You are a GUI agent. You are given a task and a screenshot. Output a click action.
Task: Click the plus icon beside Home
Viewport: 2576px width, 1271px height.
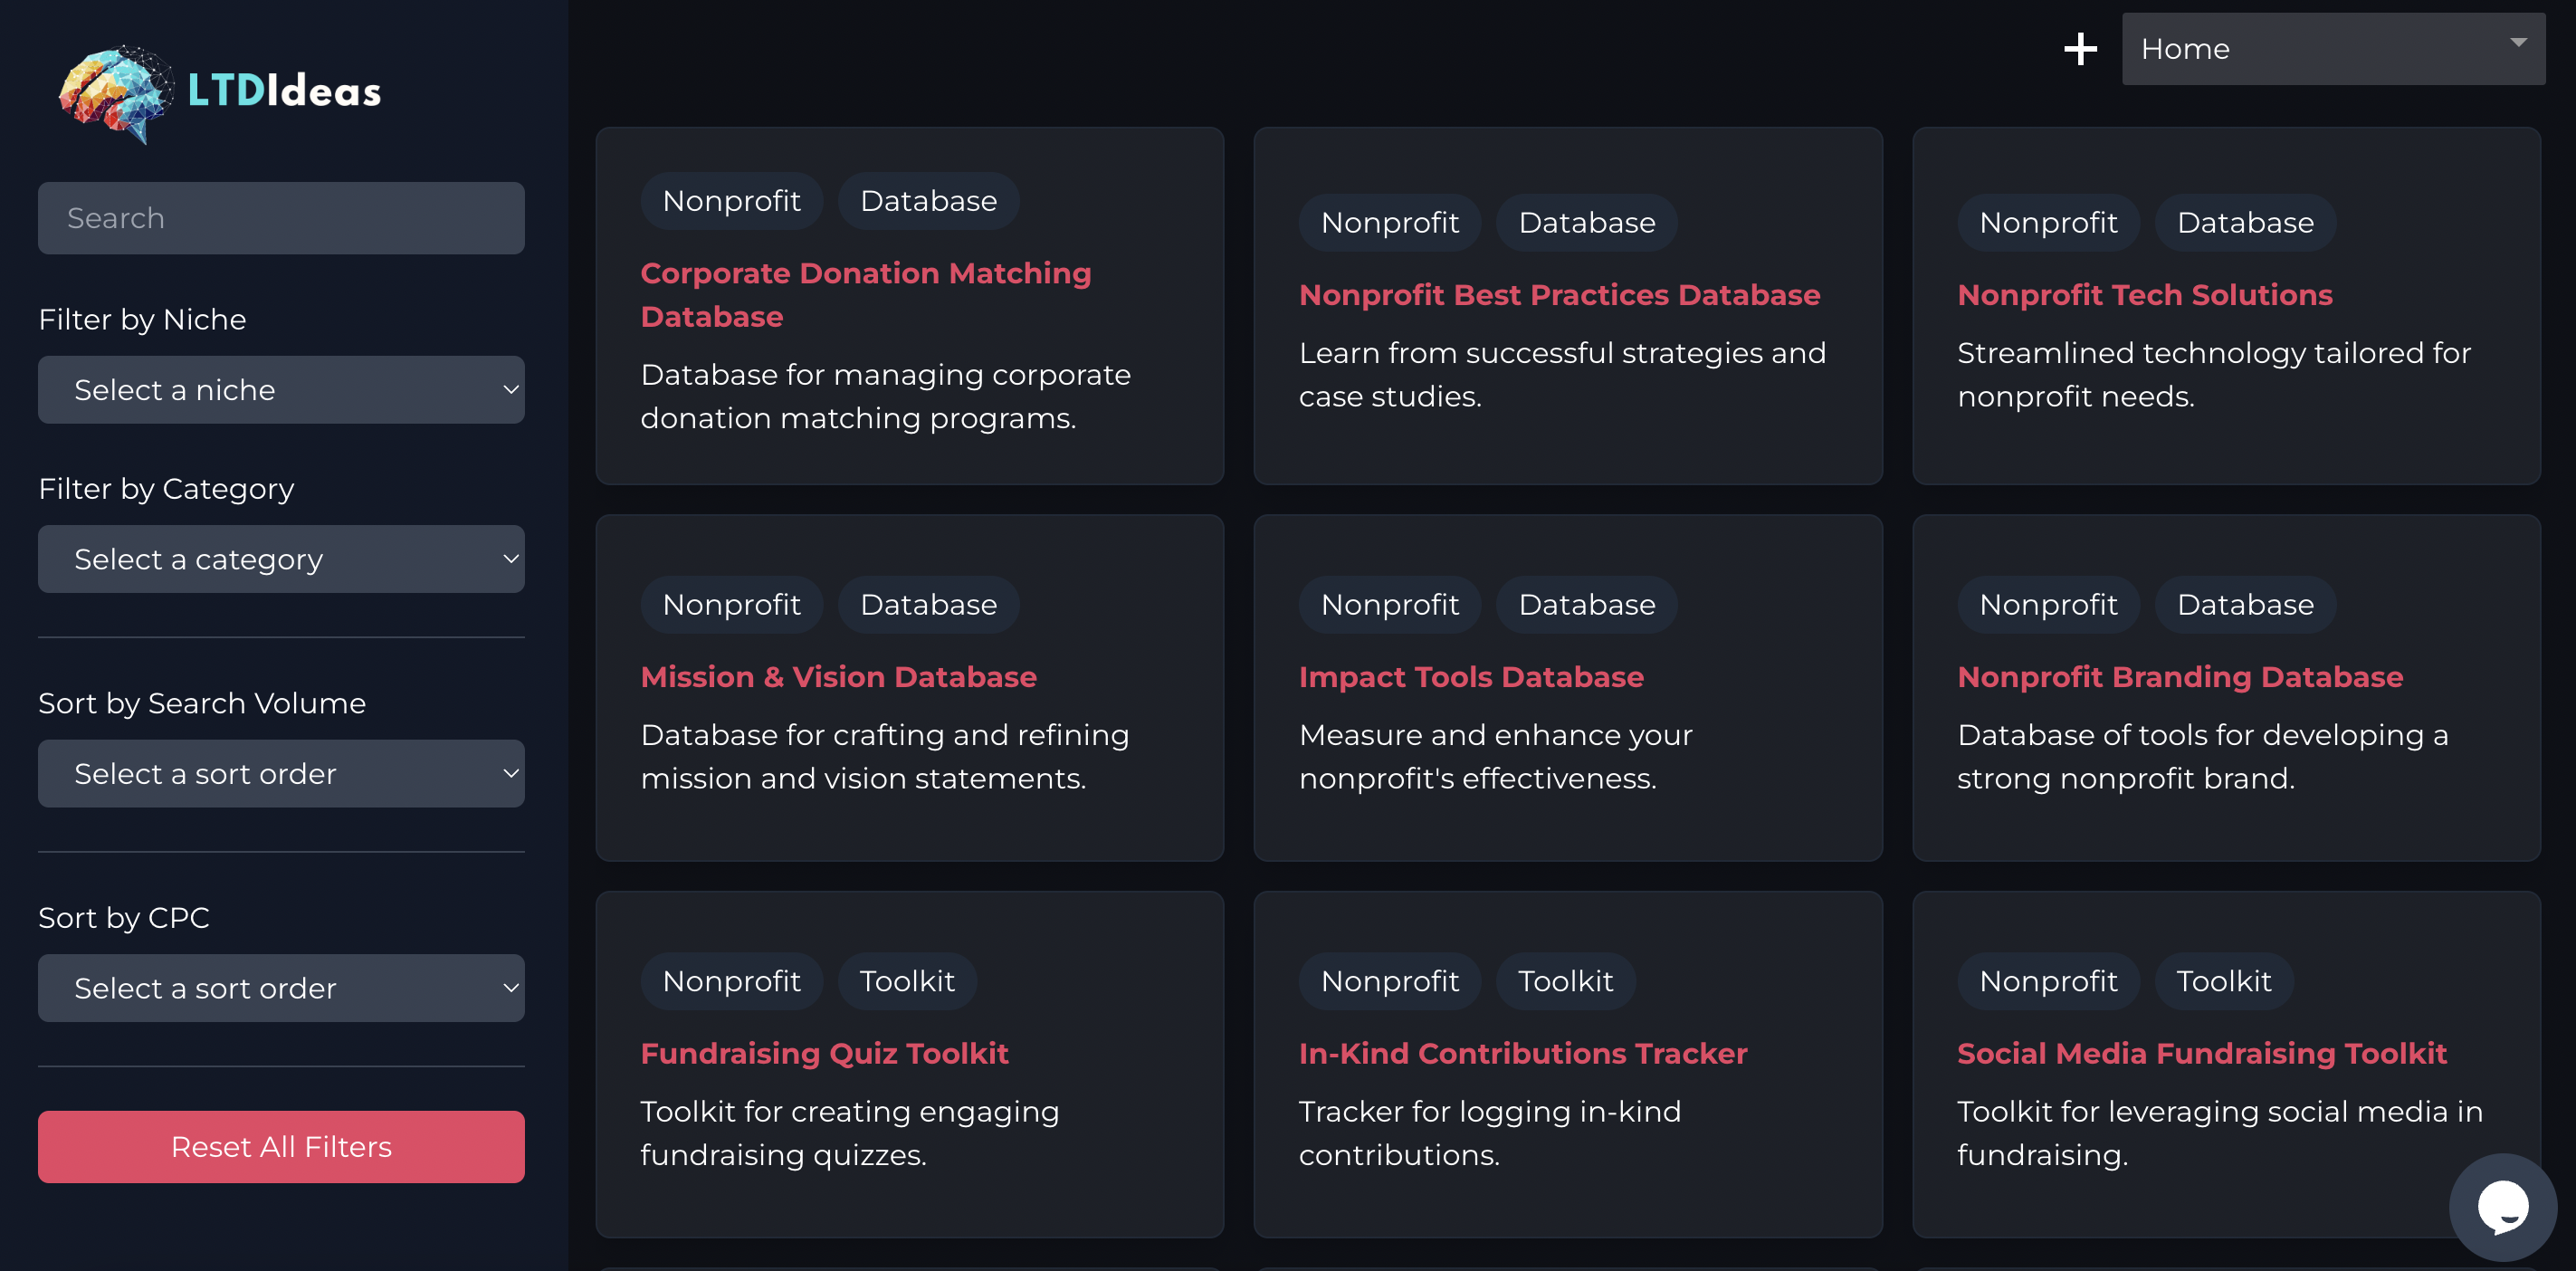pos(2080,49)
